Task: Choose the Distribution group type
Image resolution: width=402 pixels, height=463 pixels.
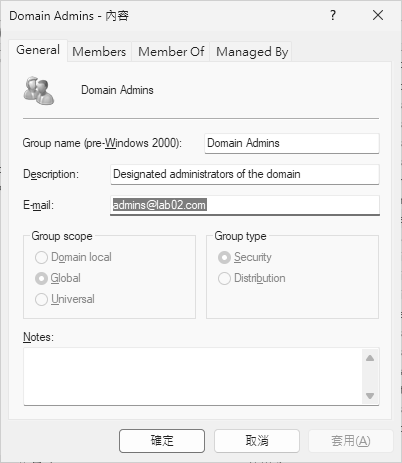Action: tap(224, 278)
